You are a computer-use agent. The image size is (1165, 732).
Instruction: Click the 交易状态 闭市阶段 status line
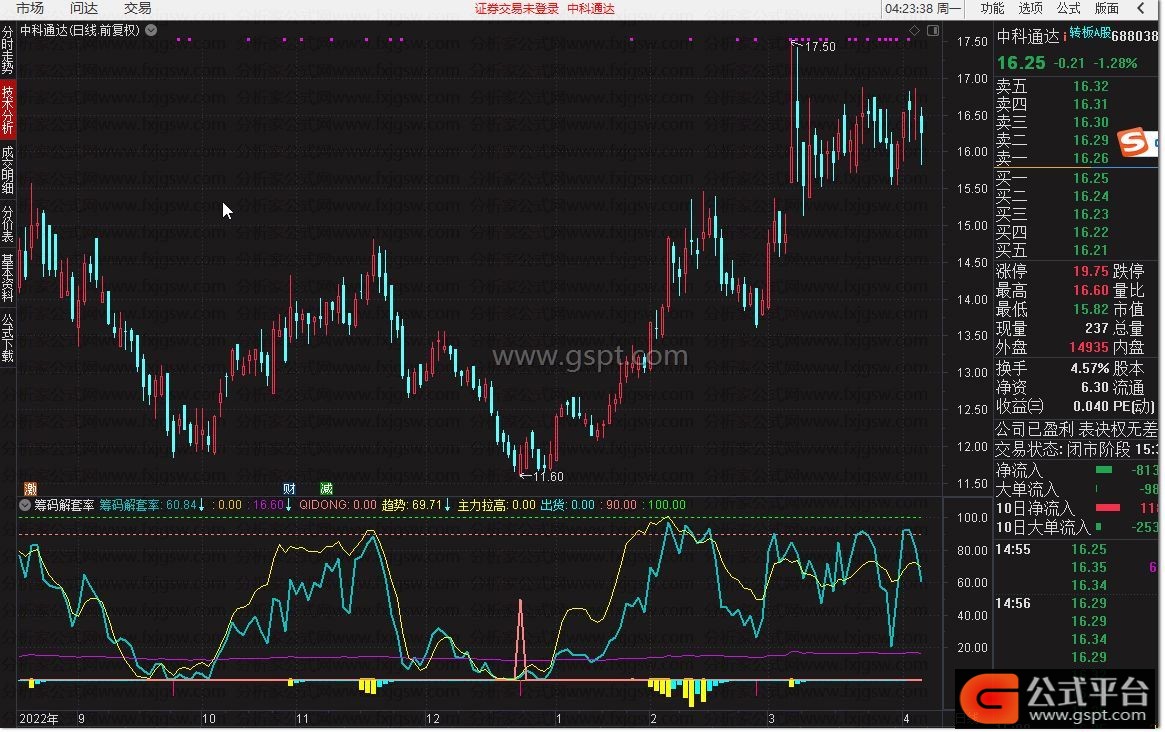pyautogui.click(x=1076, y=450)
